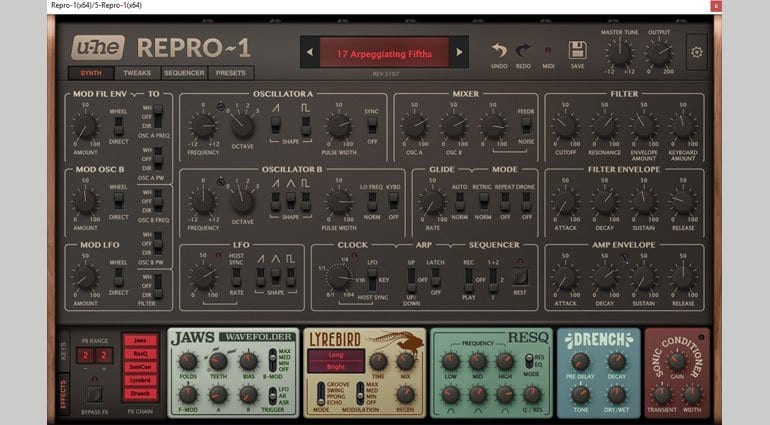The image size is (770, 425).
Task: Switch to the PRESETS tab
Action: pos(231,73)
